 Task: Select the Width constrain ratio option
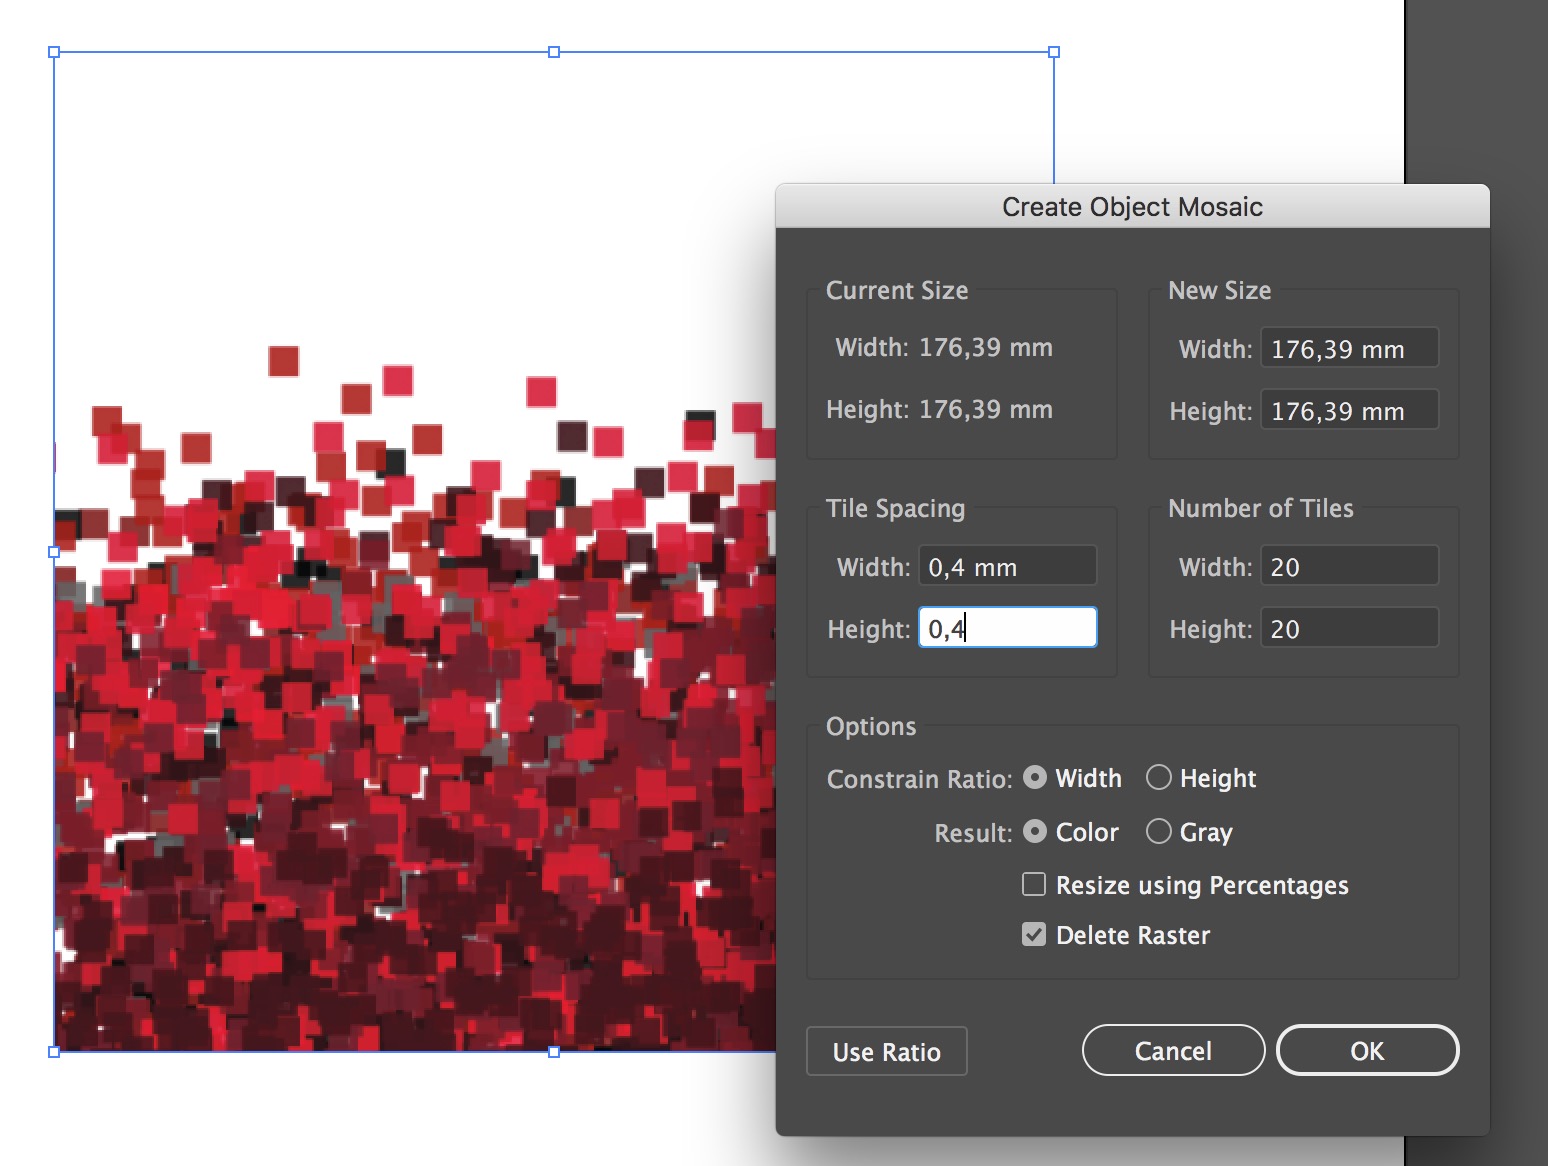pos(1035,777)
